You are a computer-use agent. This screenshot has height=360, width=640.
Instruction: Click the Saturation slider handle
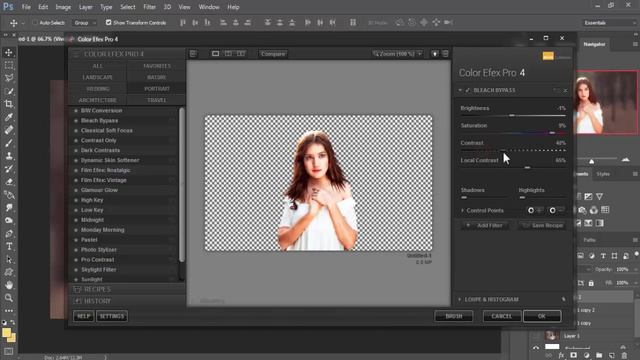(552, 133)
